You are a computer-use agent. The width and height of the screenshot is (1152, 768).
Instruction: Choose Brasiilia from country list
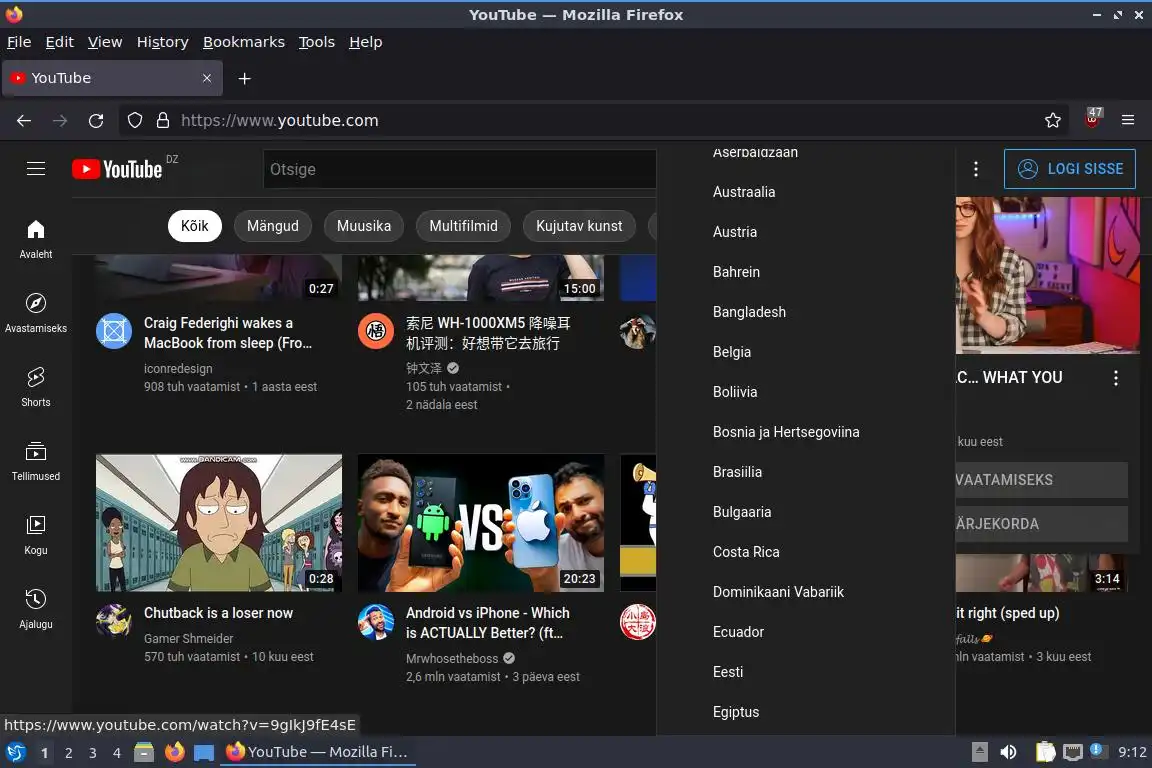pyautogui.click(x=806, y=472)
